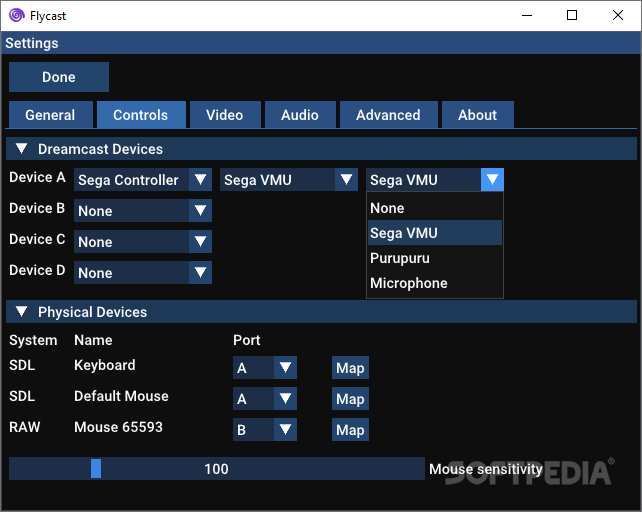Open the Device C dropdown
This screenshot has height=512, width=642.
[x=143, y=242]
